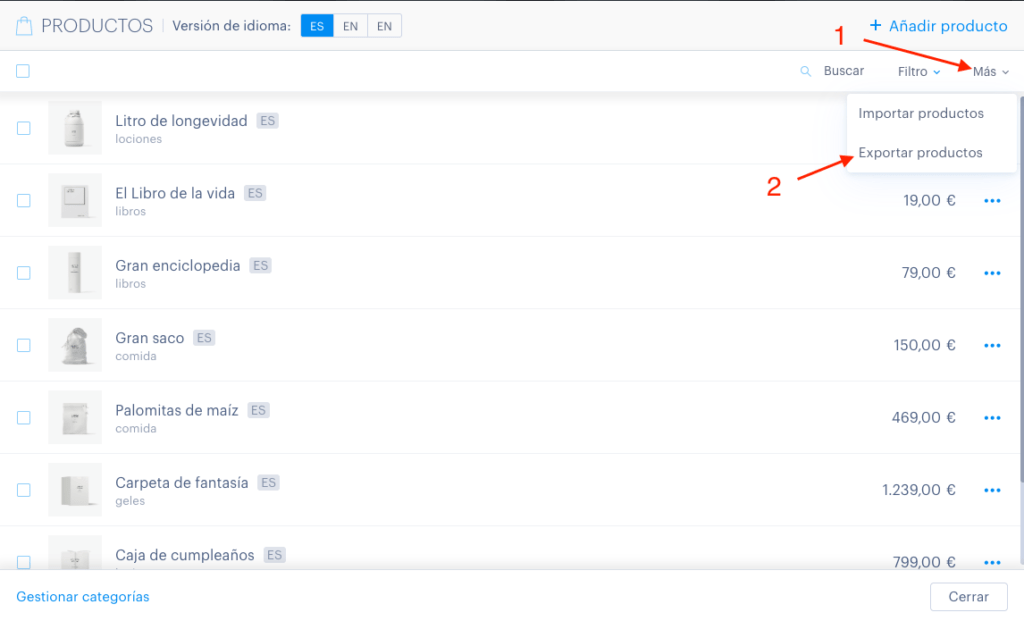Open the Palomitas de maíz product name
Screen dimensions: 1024x621
(176, 411)
